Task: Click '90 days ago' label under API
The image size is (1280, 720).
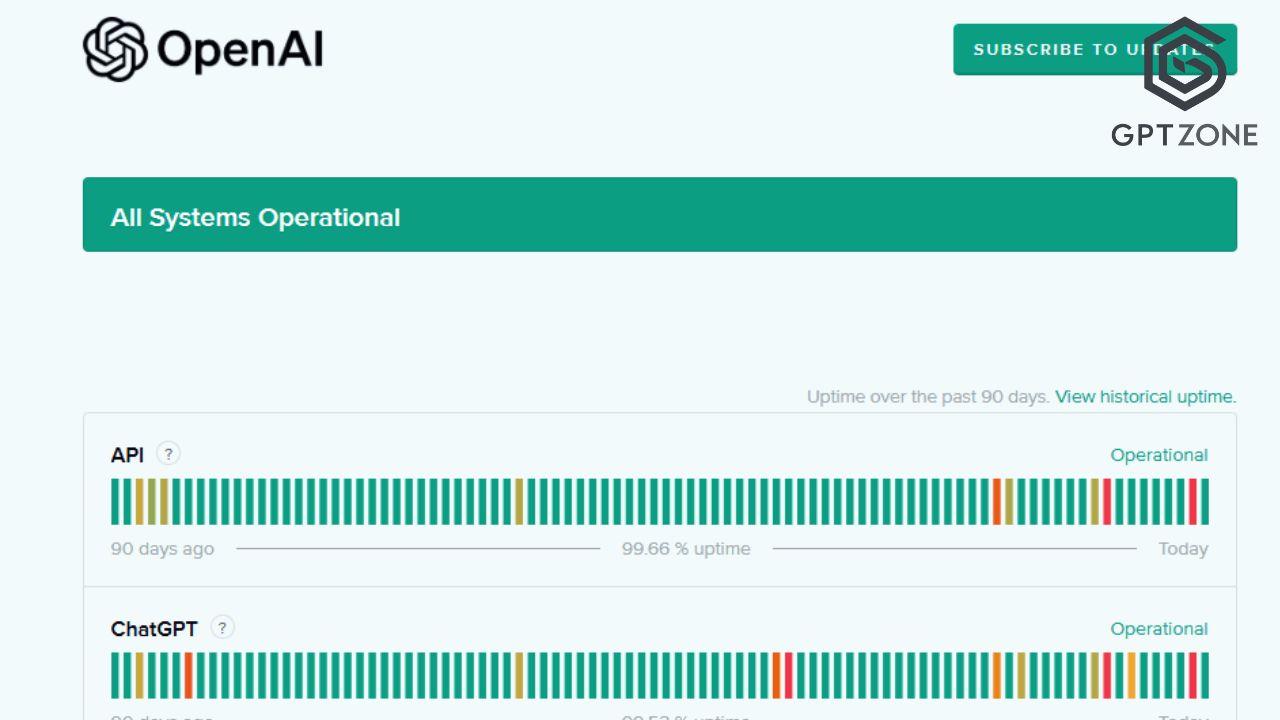Action: point(162,549)
